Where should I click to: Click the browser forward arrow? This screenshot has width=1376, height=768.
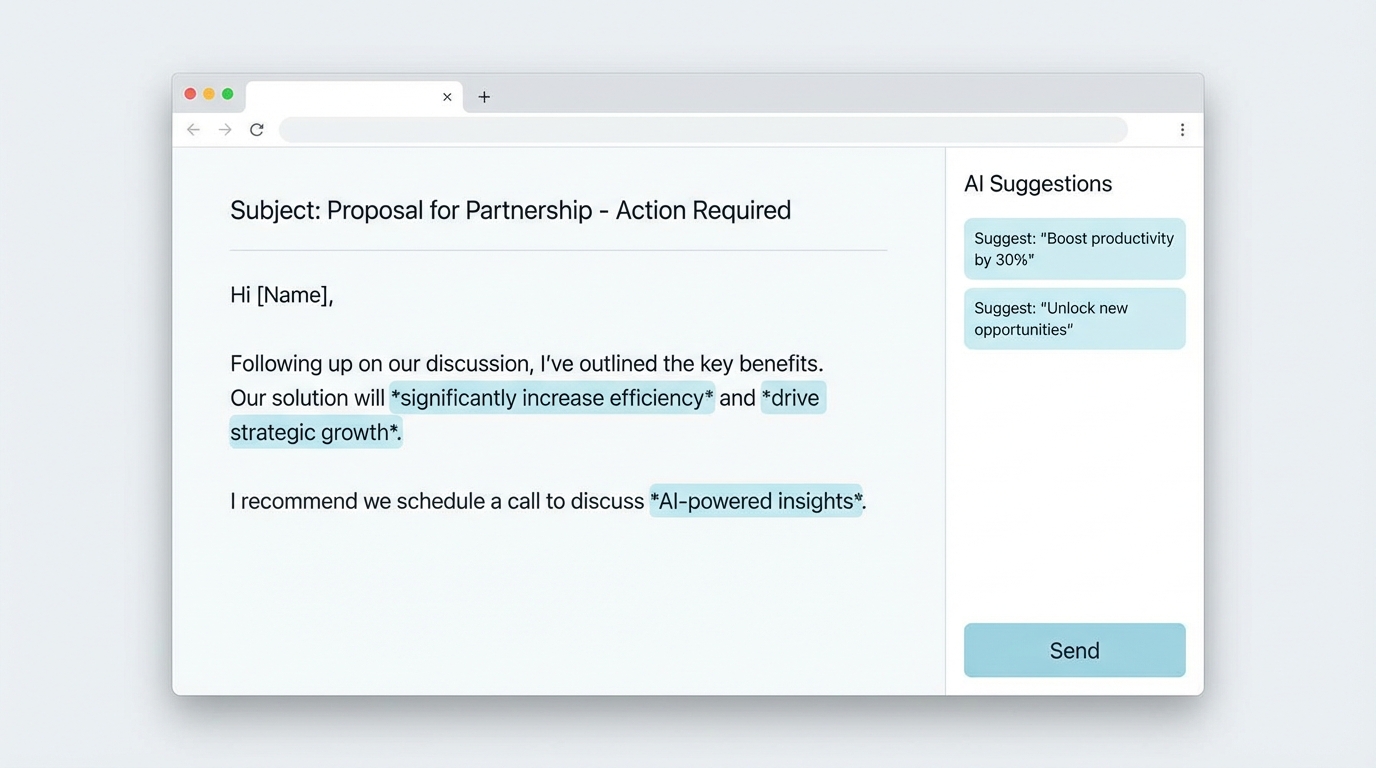225,130
